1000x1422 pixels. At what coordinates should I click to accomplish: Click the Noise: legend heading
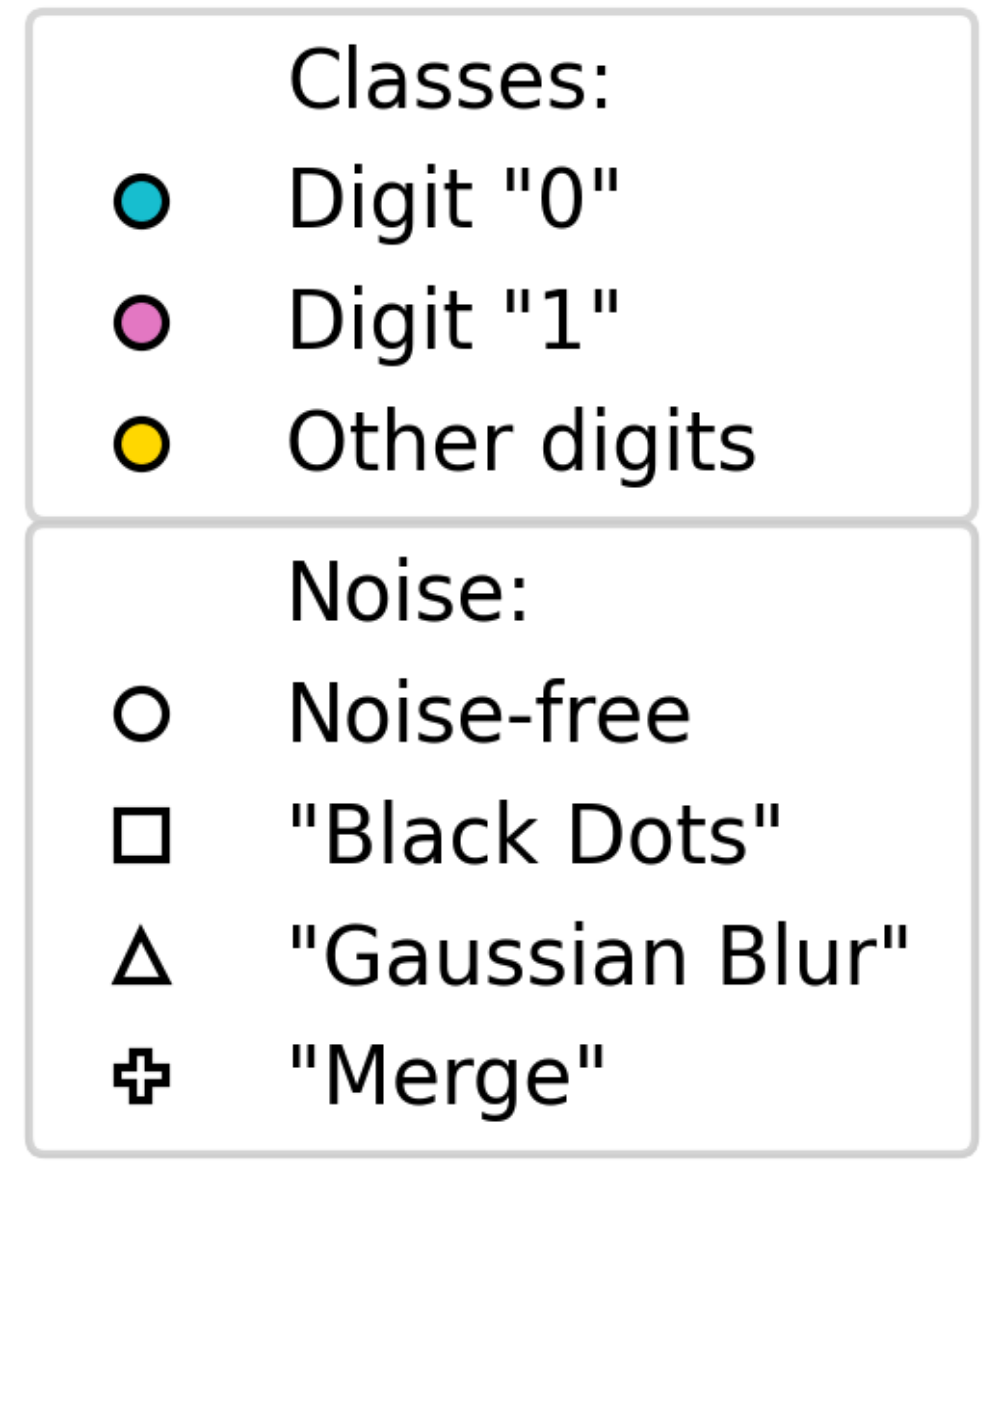click(408, 592)
